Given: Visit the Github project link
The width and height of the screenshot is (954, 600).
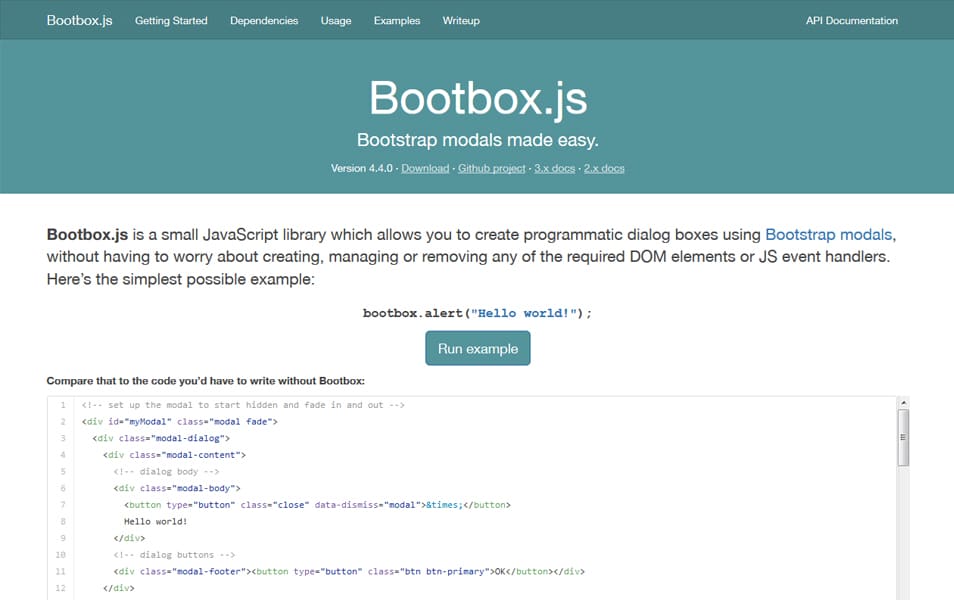Looking at the screenshot, I should (492, 169).
